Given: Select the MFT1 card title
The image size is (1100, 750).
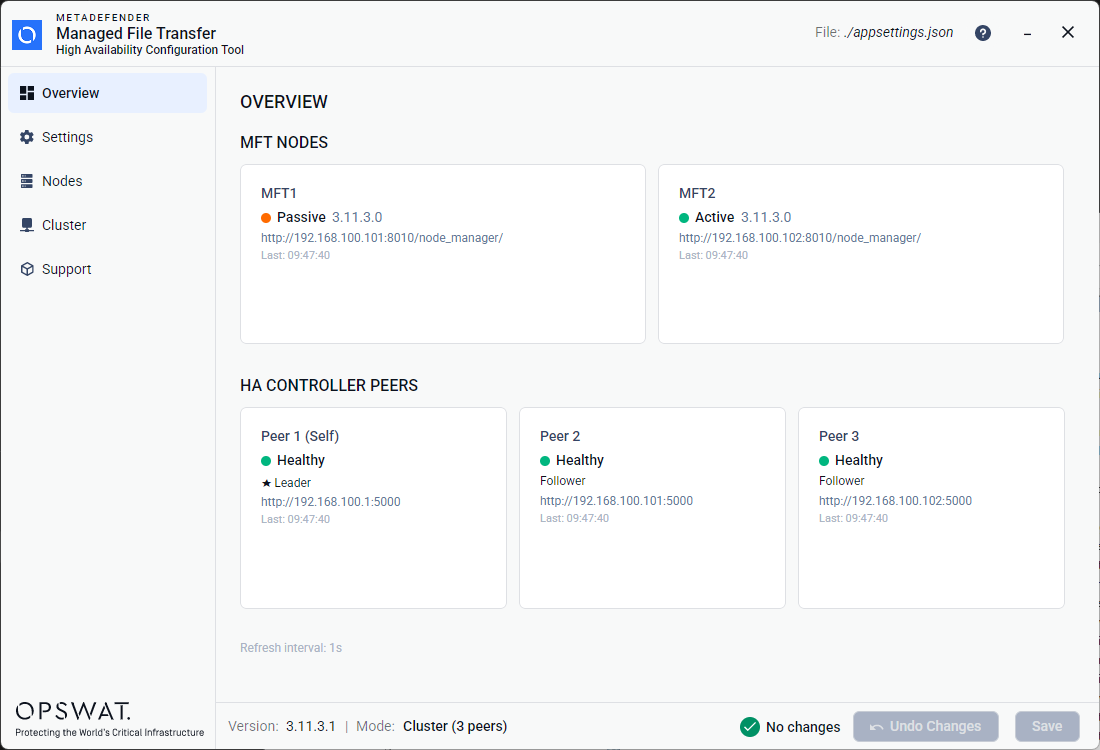Looking at the screenshot, I should [x=279, y=193].
